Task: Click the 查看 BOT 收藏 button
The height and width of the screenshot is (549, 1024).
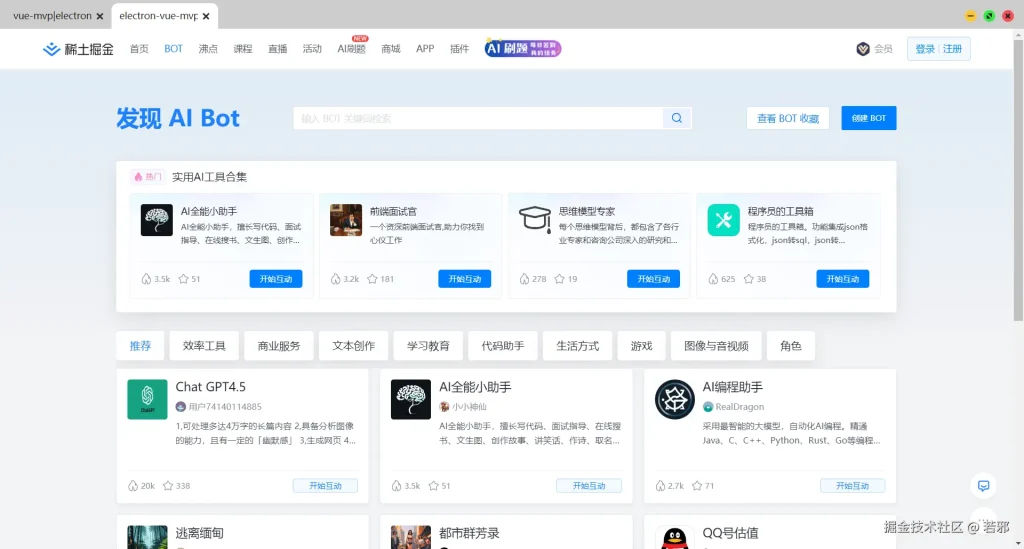Action: 787,118
